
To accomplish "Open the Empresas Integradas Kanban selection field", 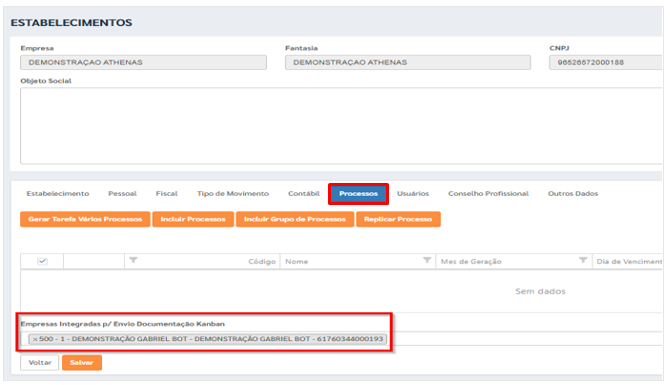I will 341,339.
